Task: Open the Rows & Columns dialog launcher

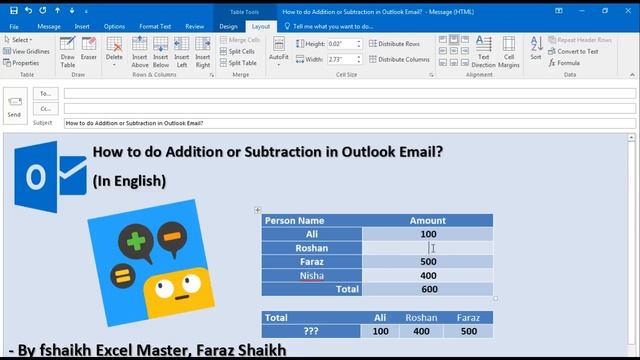Action: (x=211, y=75)
